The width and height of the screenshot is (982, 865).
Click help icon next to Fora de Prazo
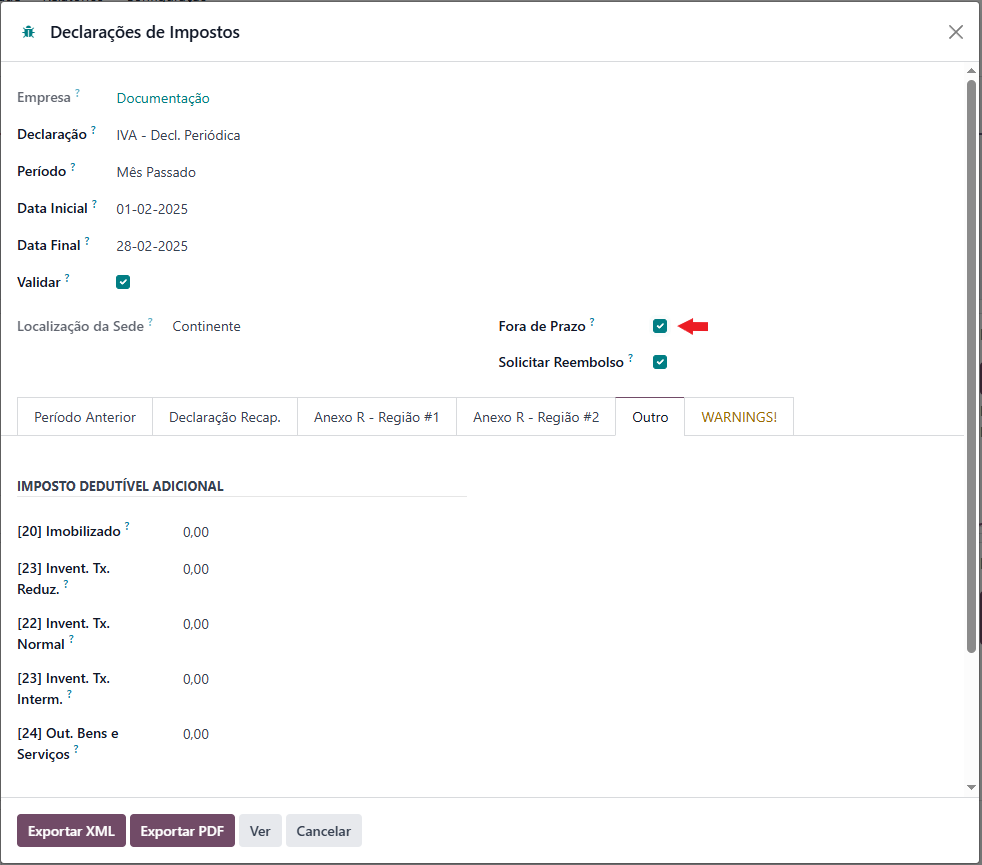[x=592, y=321]
